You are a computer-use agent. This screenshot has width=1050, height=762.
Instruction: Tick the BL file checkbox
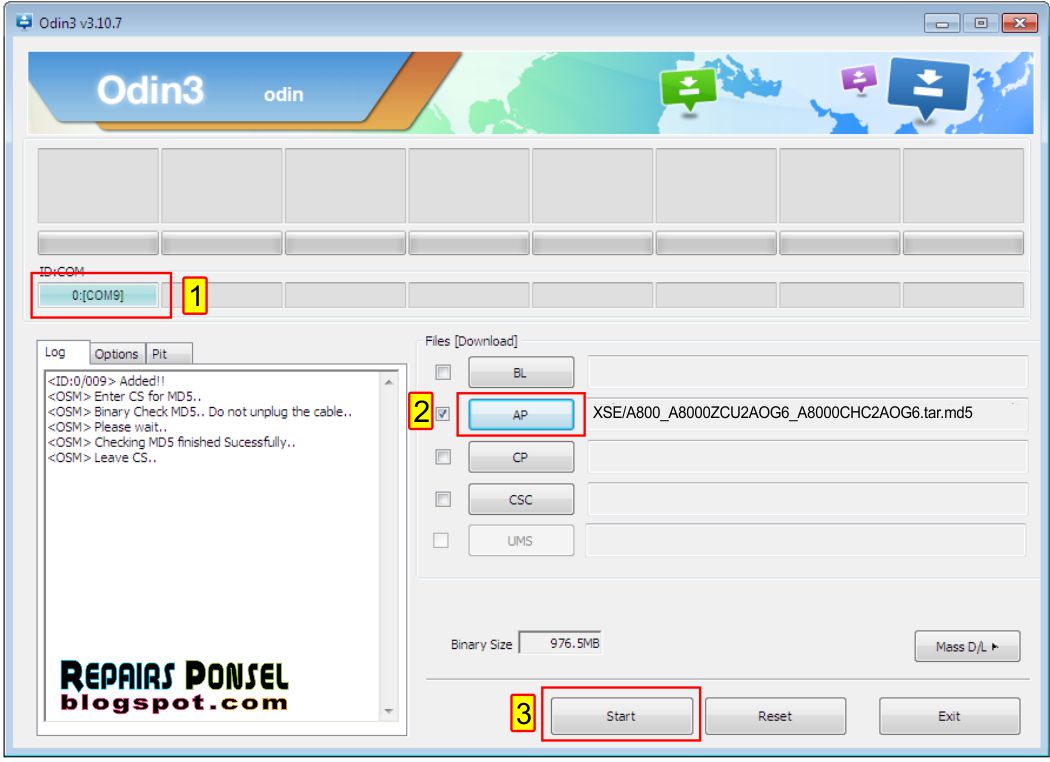(x=443, y=372)
